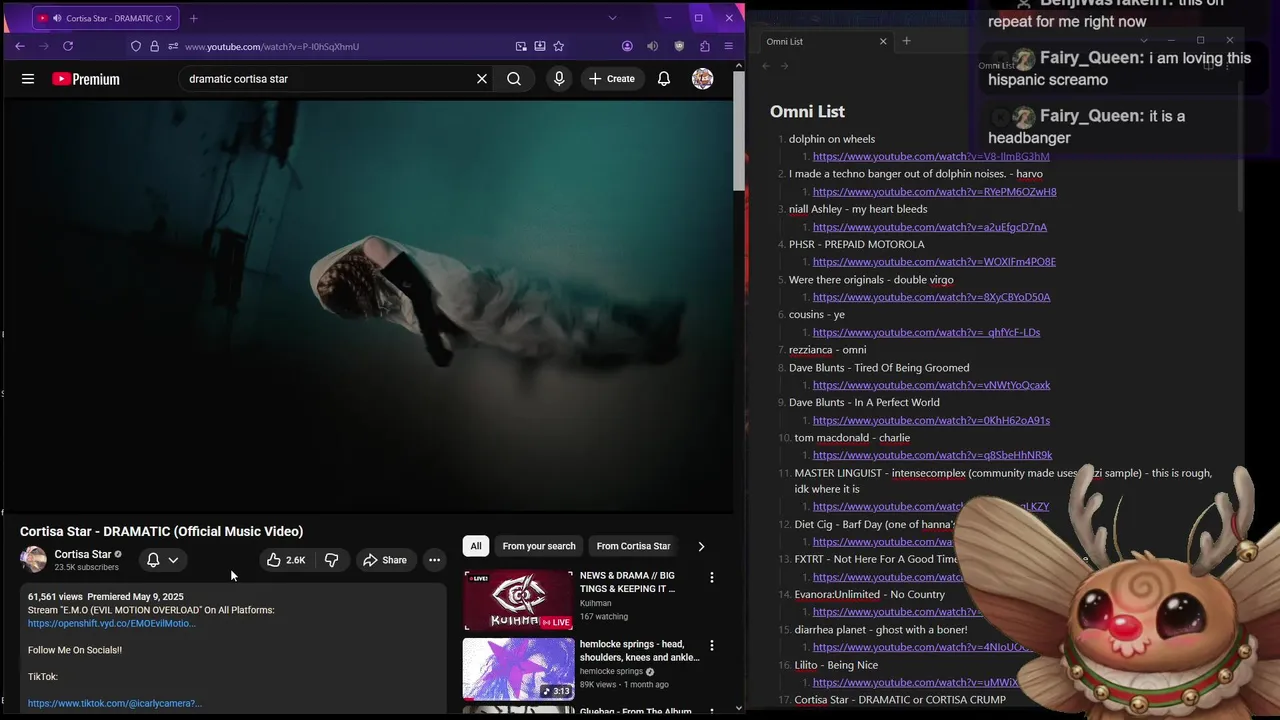1280x720 pixels.
Task: Open the cousins - ye YouTube link
Action: [x=926, y=332]
